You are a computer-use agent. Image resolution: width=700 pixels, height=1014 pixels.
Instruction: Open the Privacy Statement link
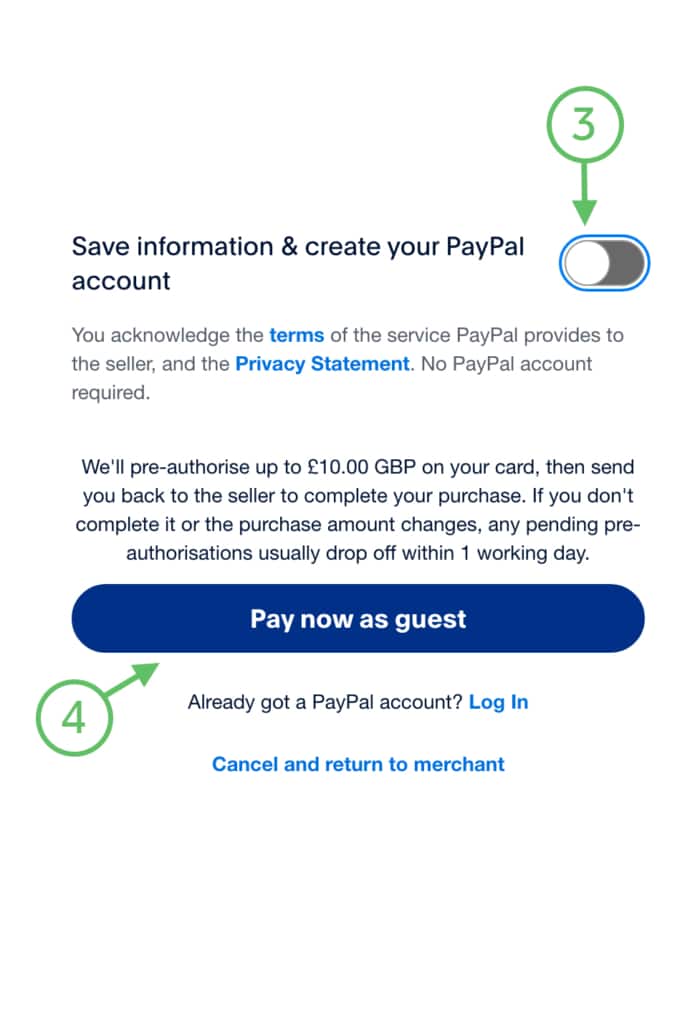tap(322, 364)
